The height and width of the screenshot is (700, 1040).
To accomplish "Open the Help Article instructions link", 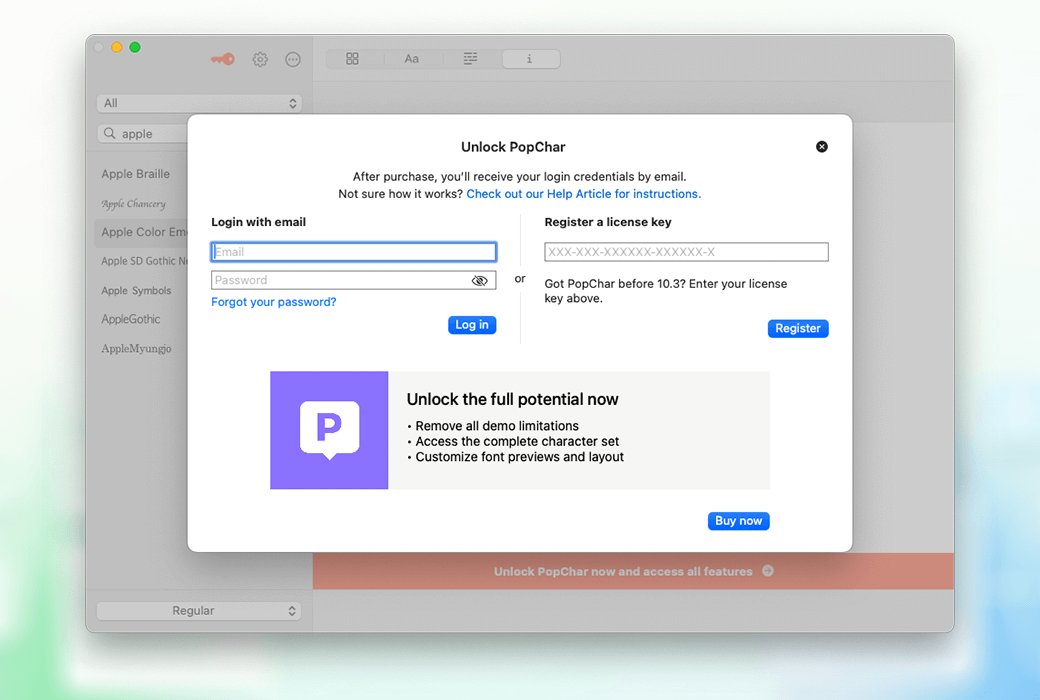I will [x=583, y=194].
